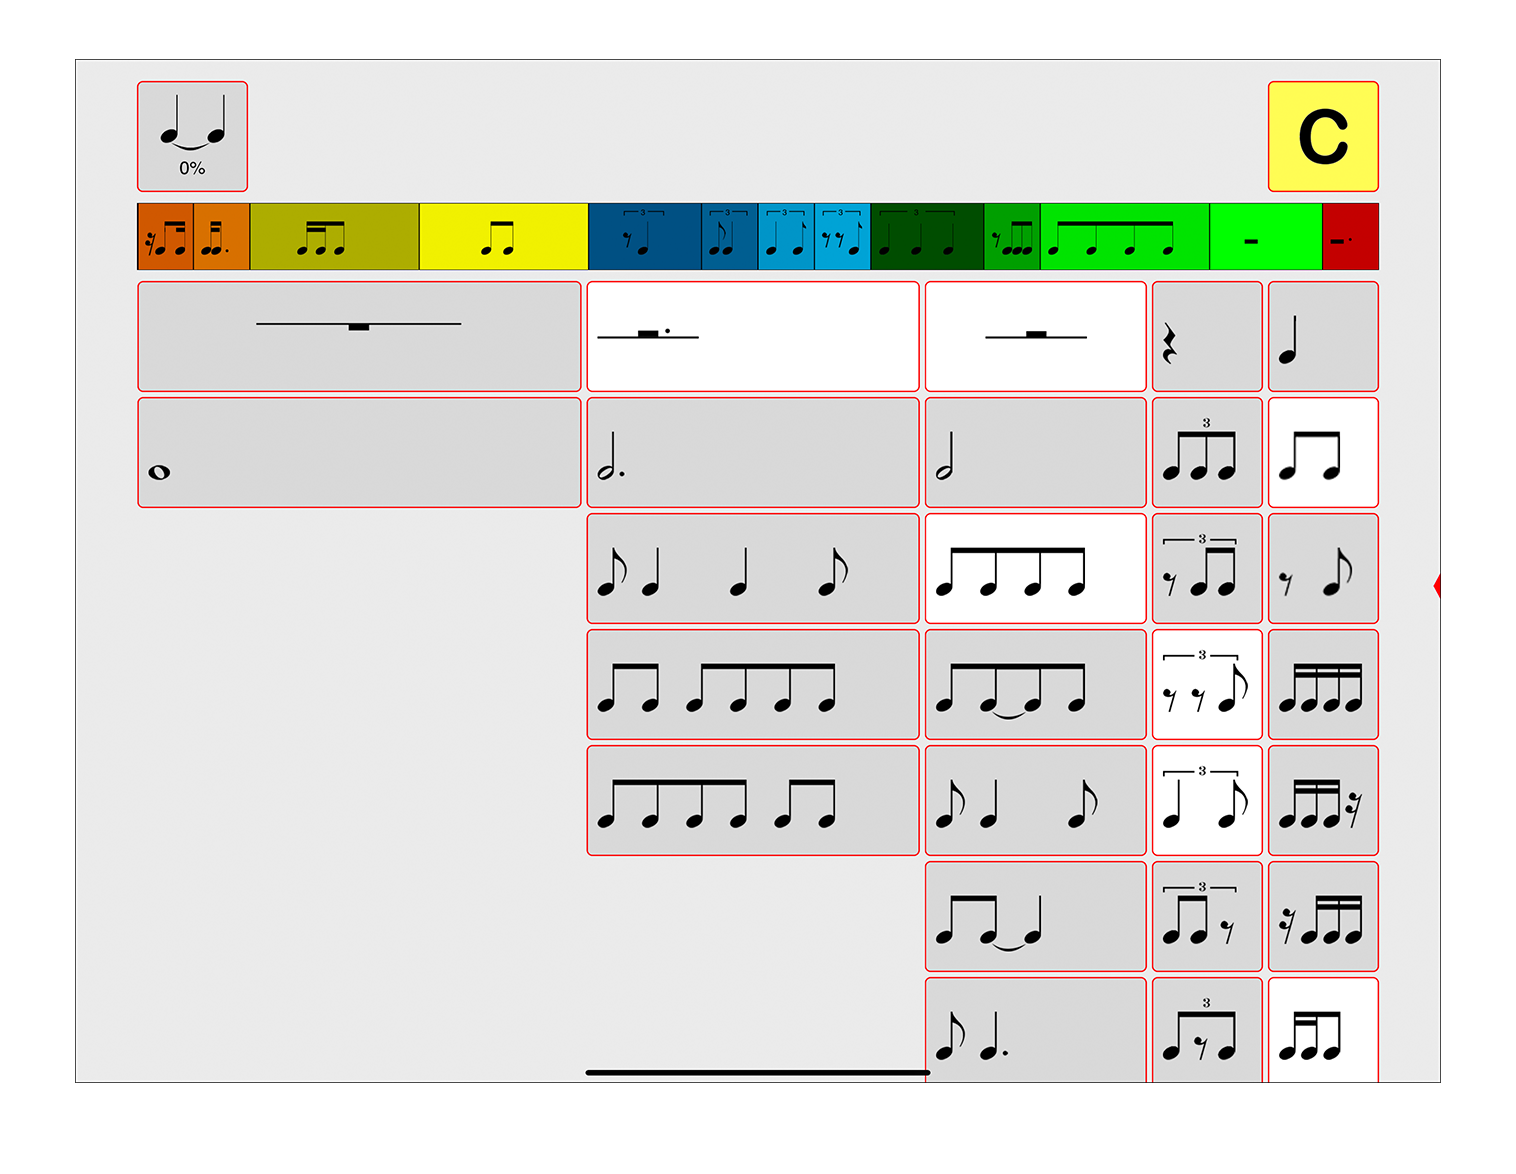This screenshot has height=1174, width=1516.
Task: Choose the quarter rest cell
Action: pos(1207,336)
